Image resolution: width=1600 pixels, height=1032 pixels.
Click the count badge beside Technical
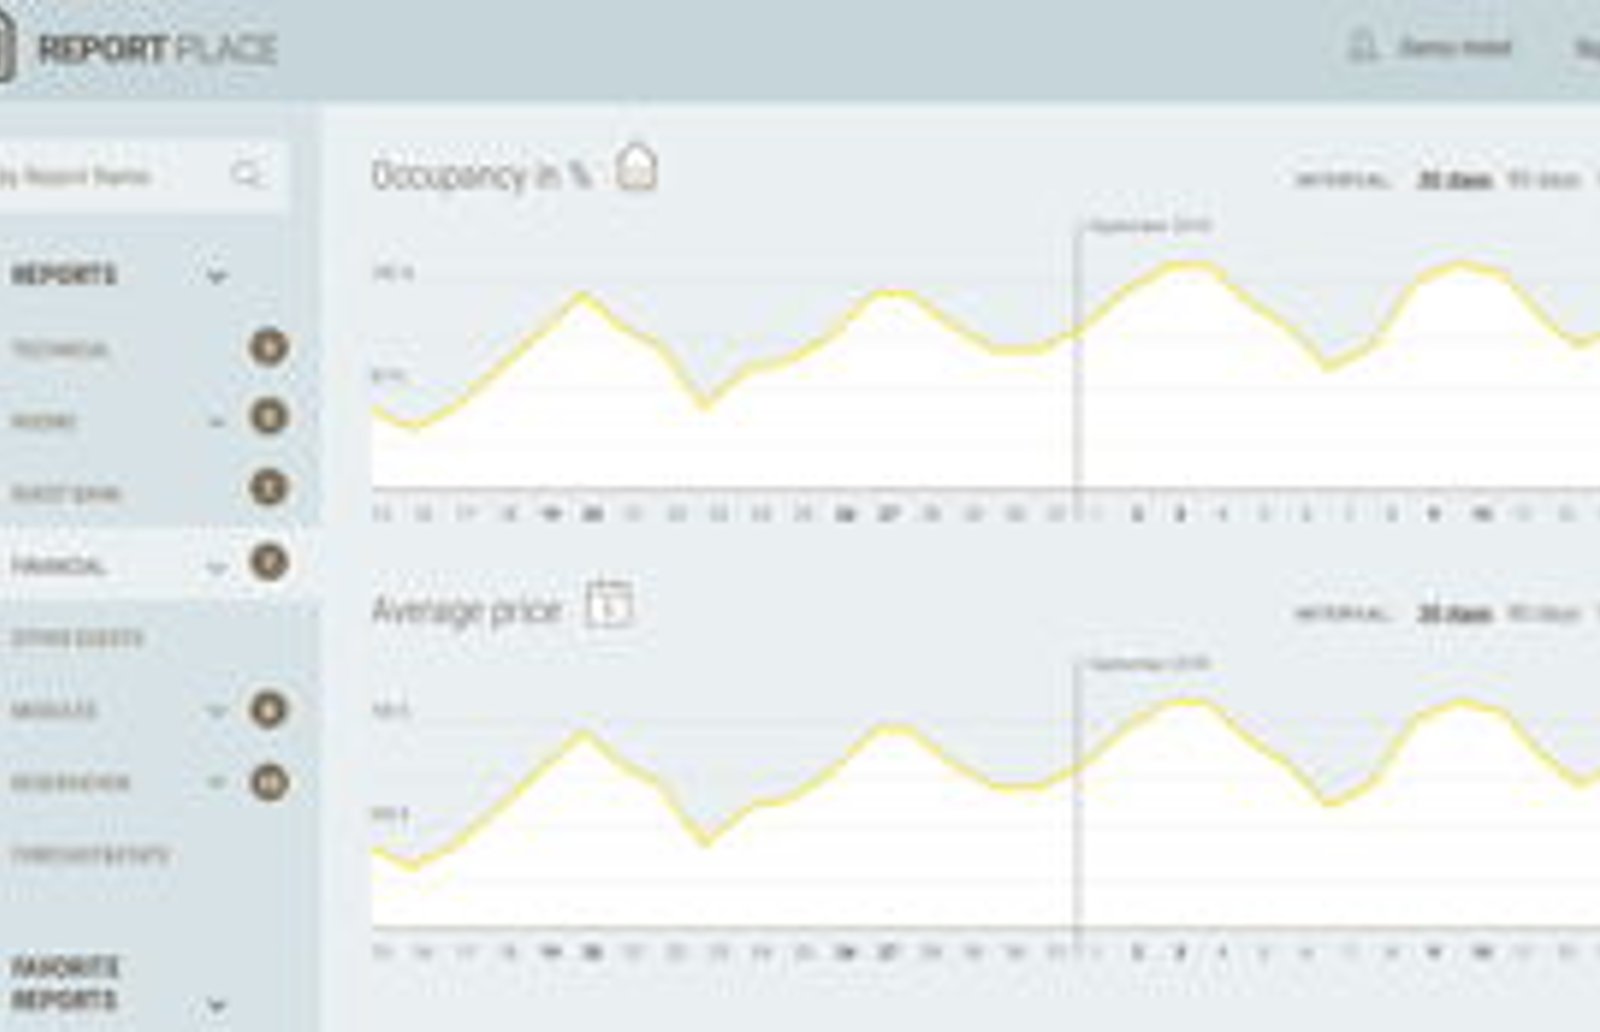tap(268, 347)
